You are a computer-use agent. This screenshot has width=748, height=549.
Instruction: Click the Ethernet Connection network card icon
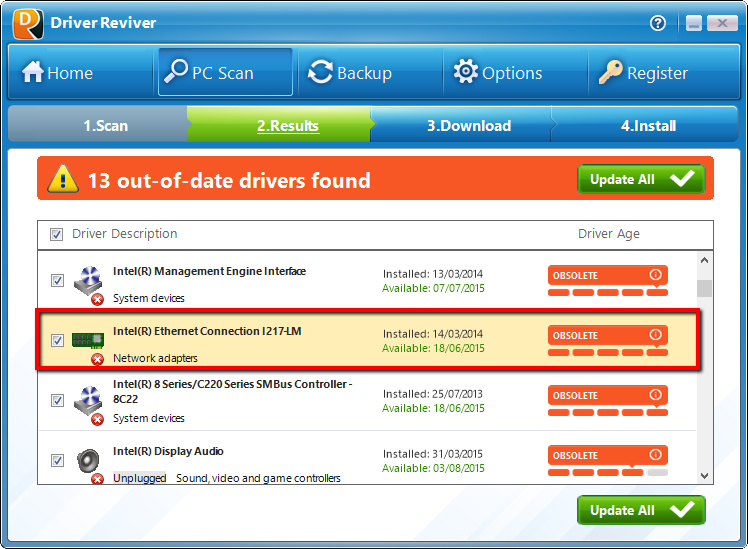tap(88, 340)
